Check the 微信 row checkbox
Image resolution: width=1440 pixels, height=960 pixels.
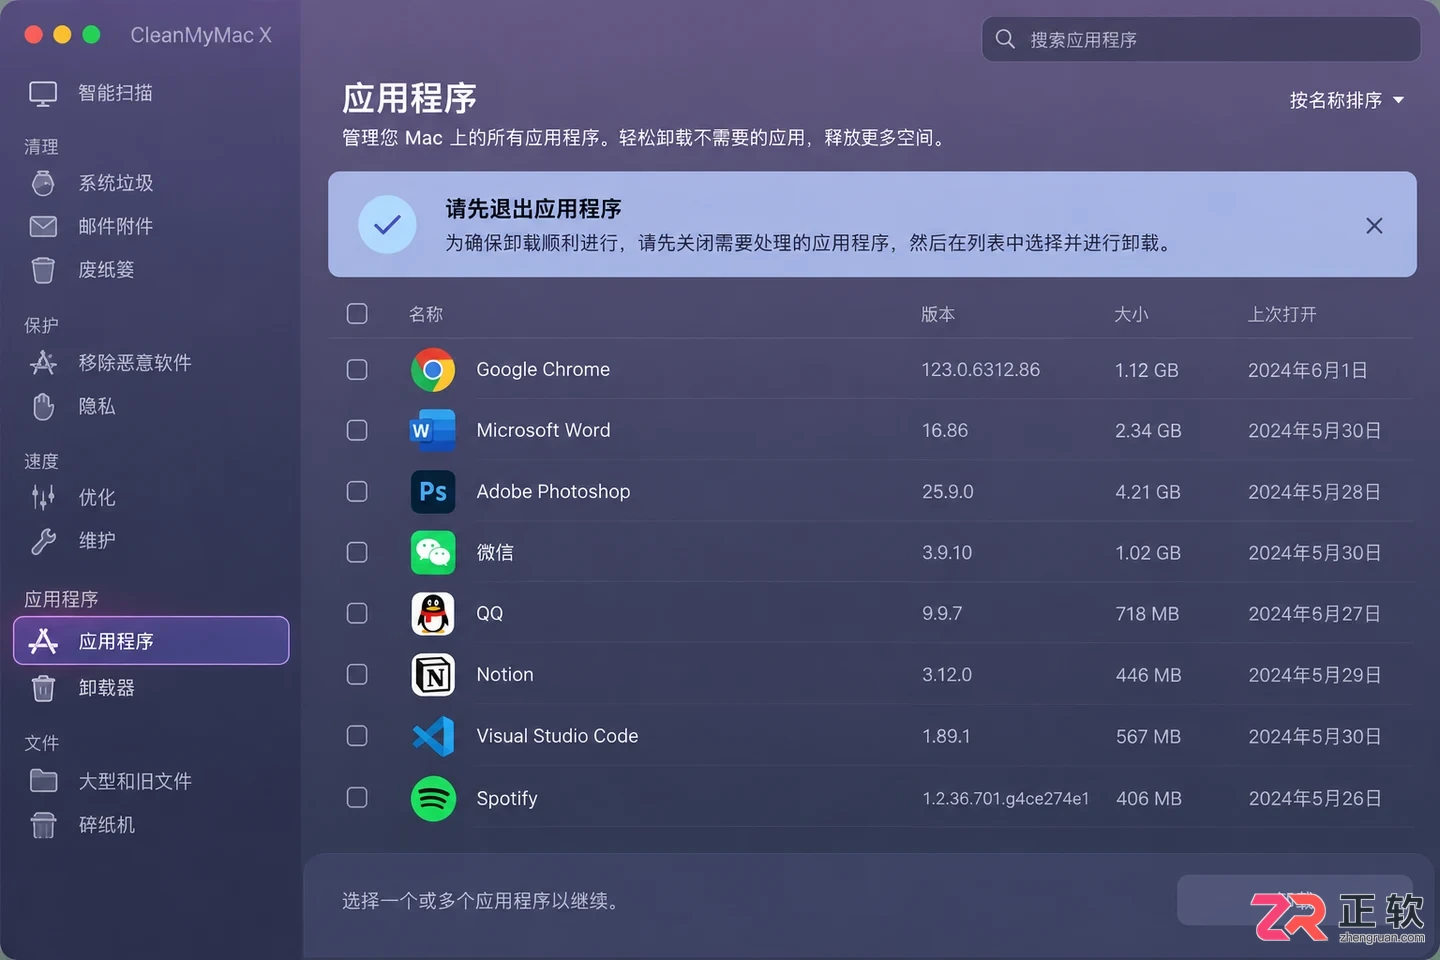pos(357,553)
